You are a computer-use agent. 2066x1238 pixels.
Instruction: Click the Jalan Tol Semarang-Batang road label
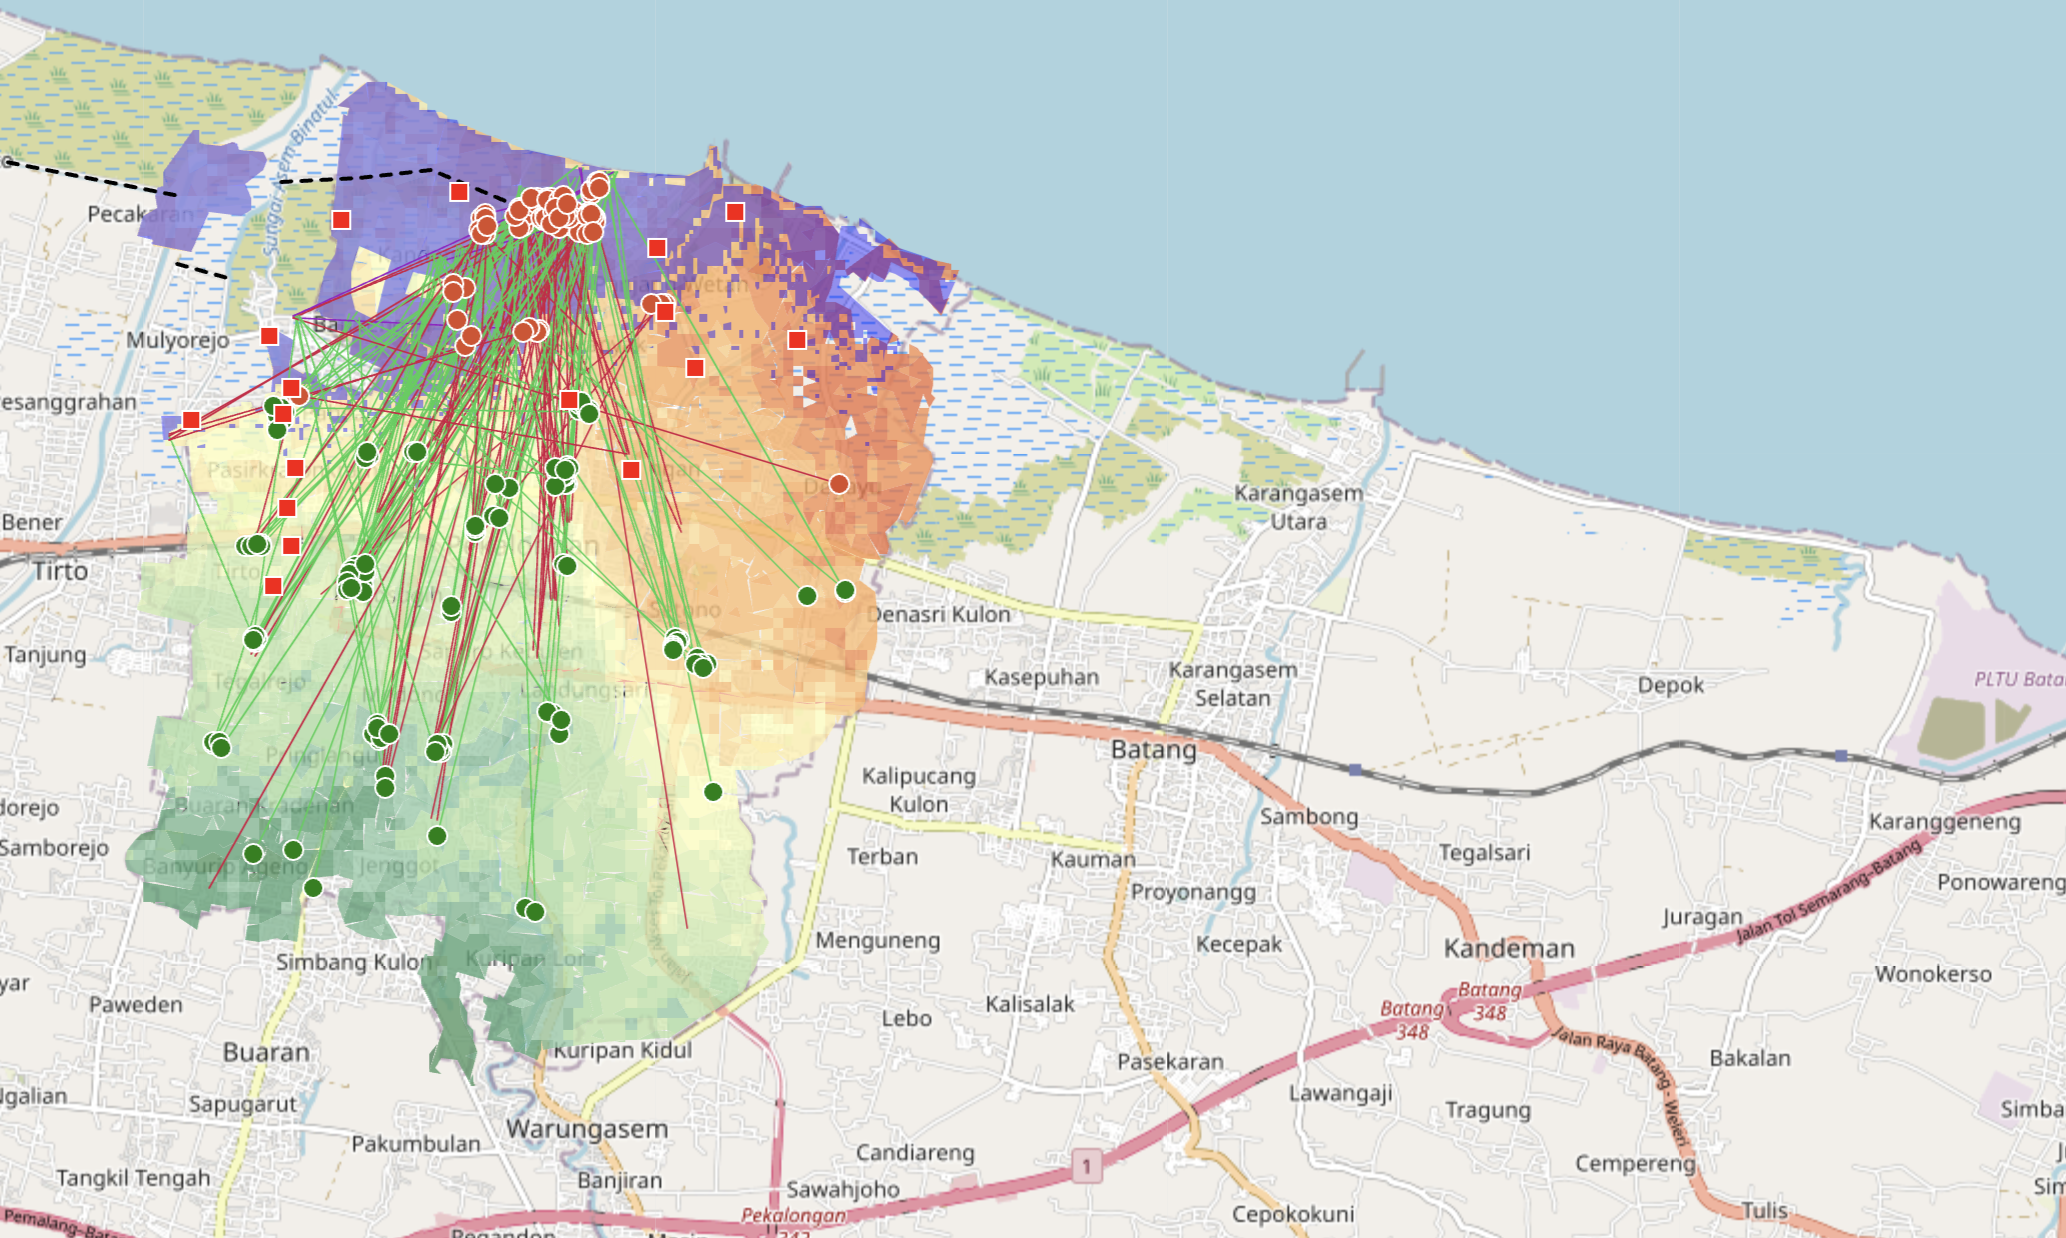[1829, 891]
